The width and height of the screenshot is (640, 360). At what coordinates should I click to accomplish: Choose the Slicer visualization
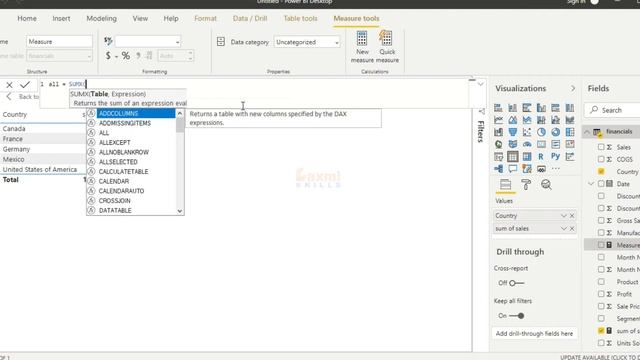tap(498, 157)
